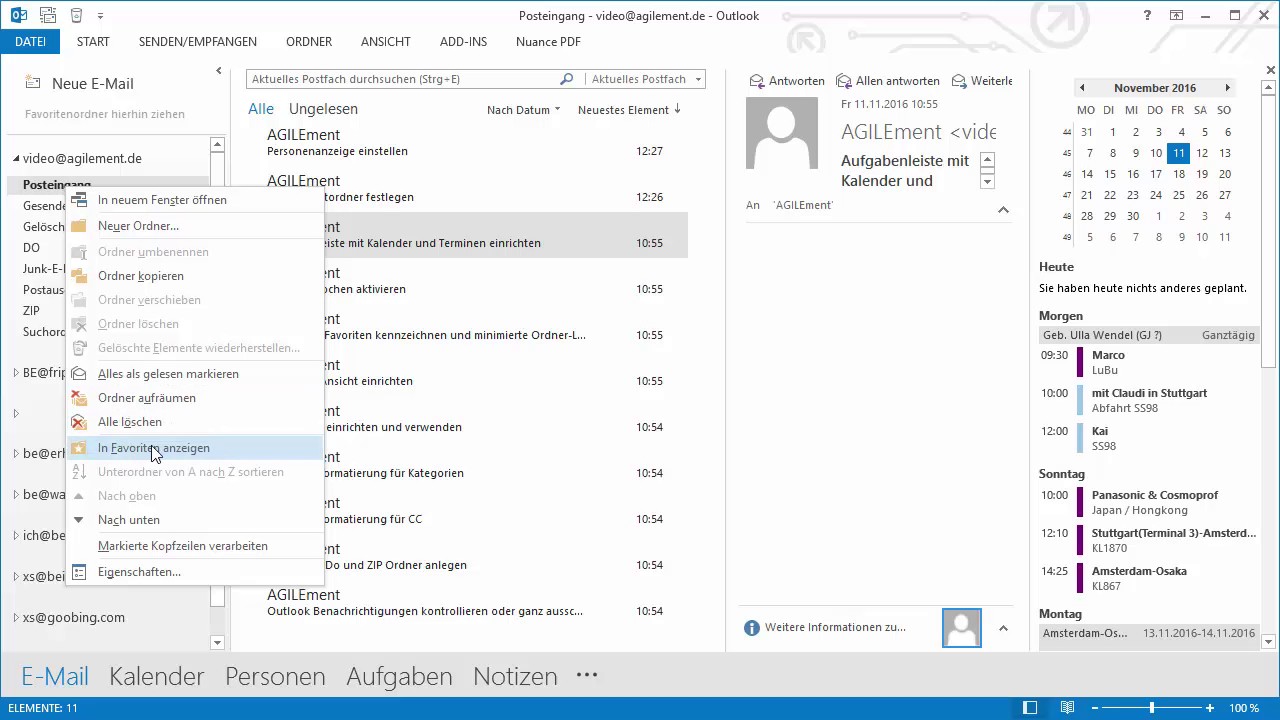Switch to the SENDEN/EMPFANGEN tab
The image size is (1280, 720).
198,42
